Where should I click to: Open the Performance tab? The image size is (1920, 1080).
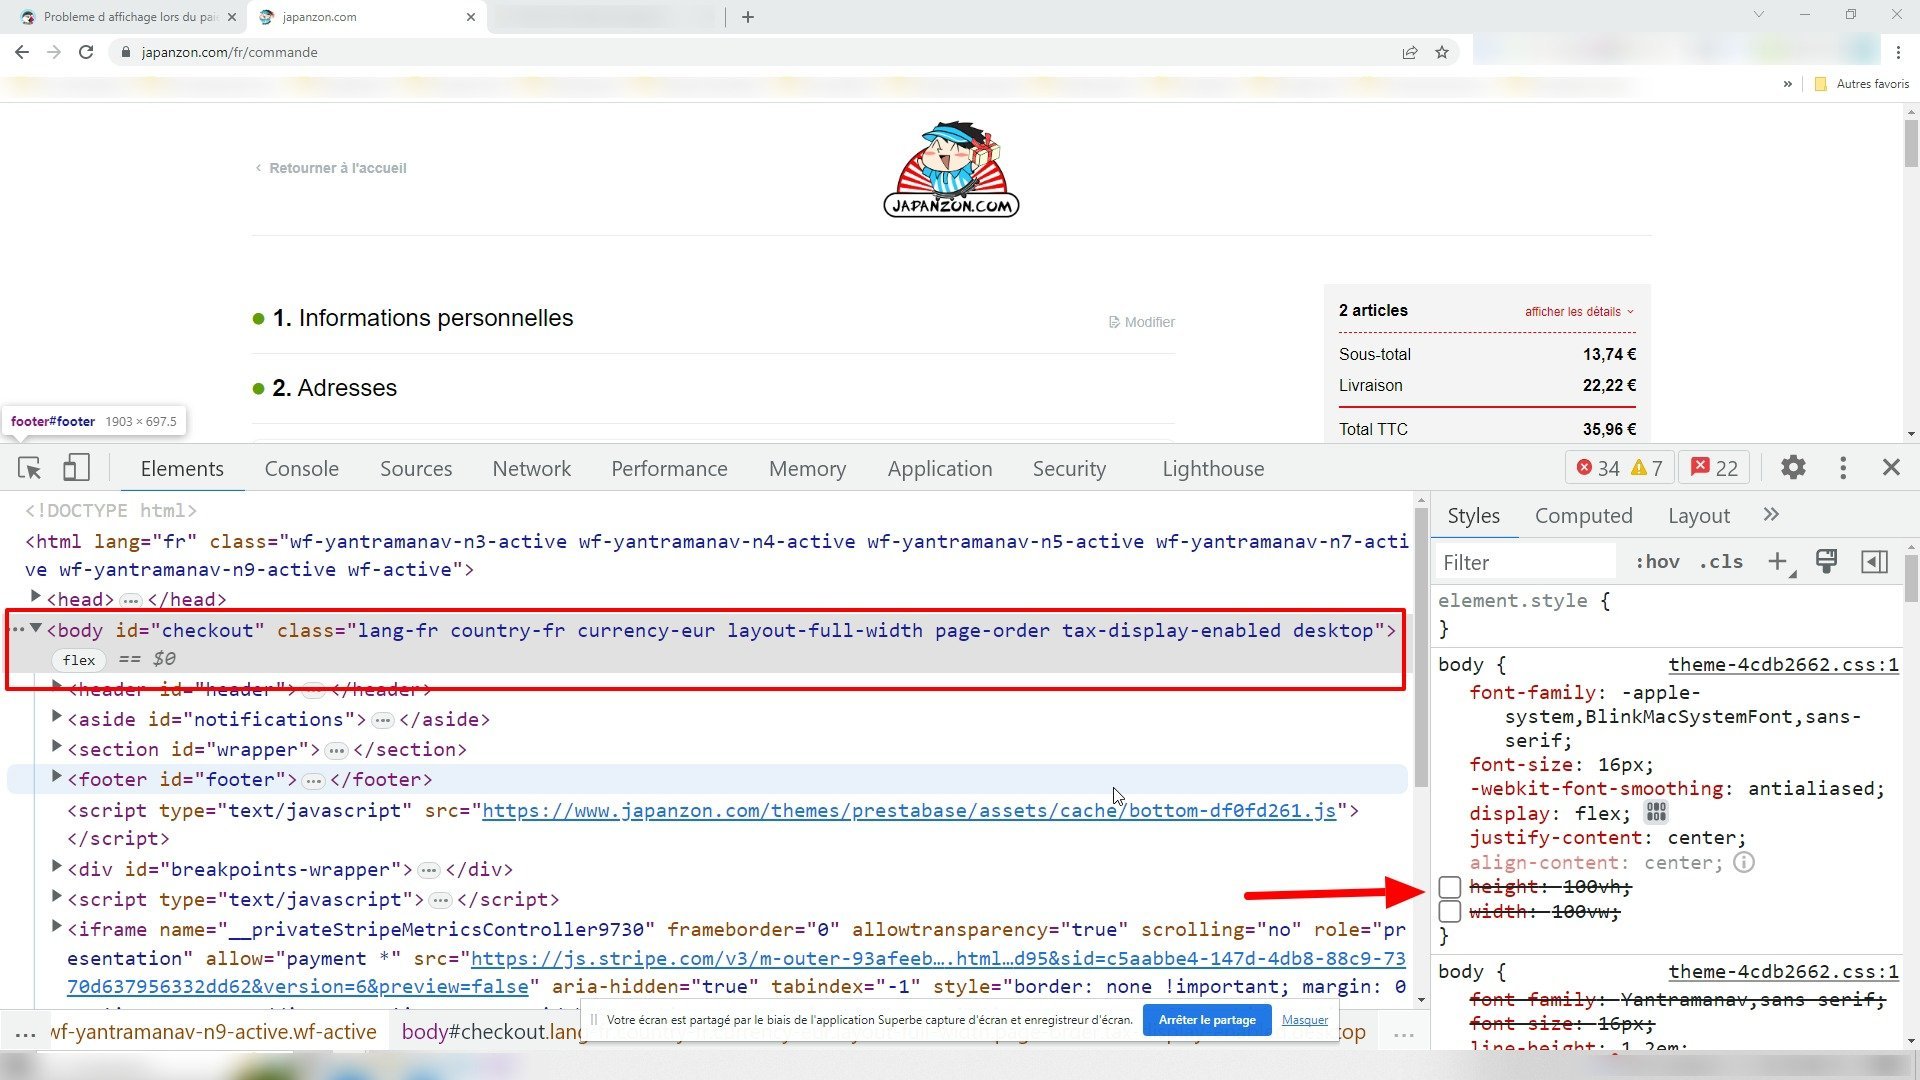[x=669, y=468]
